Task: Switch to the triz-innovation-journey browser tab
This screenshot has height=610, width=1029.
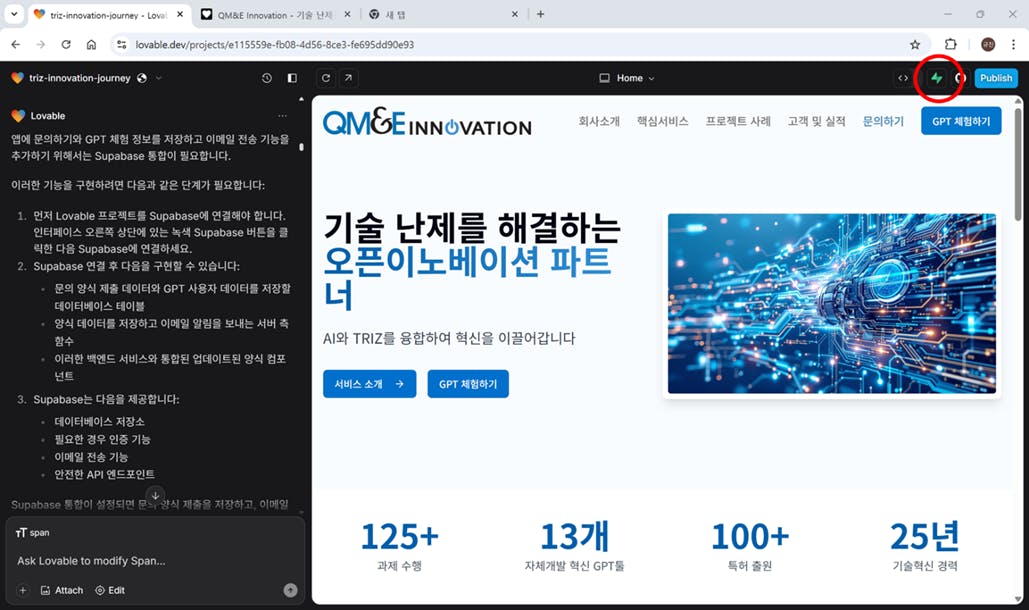Action: coord(109,14)
